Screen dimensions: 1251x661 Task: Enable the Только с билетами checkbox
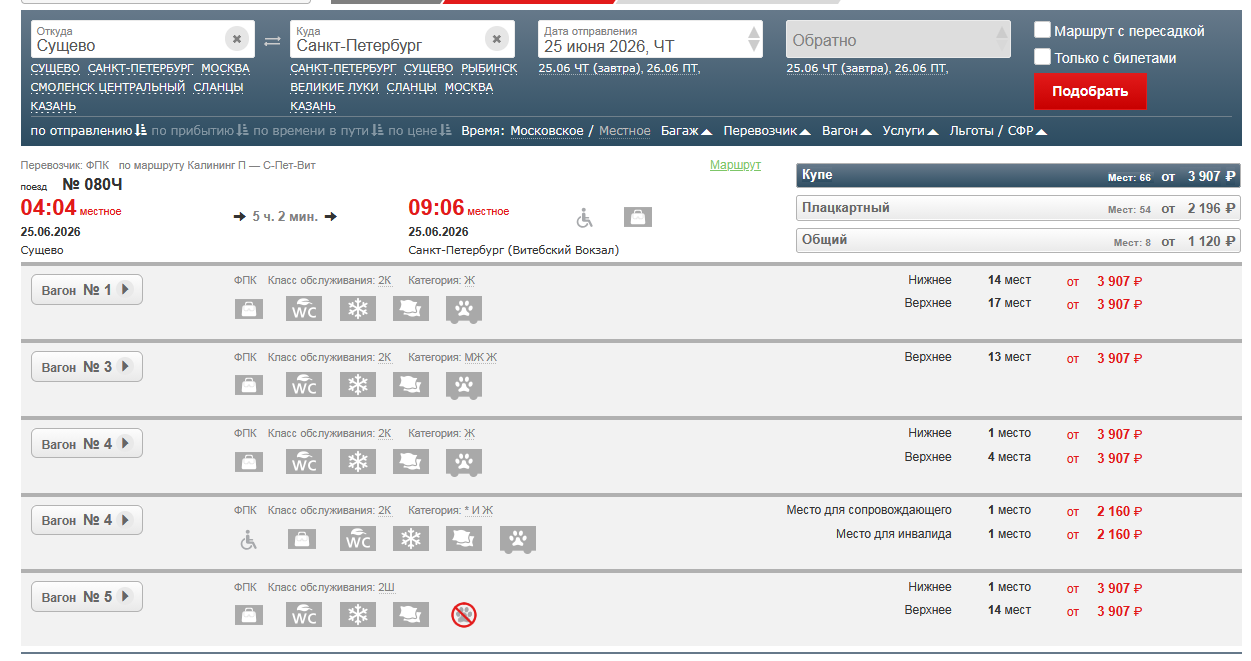(1042, 57)
